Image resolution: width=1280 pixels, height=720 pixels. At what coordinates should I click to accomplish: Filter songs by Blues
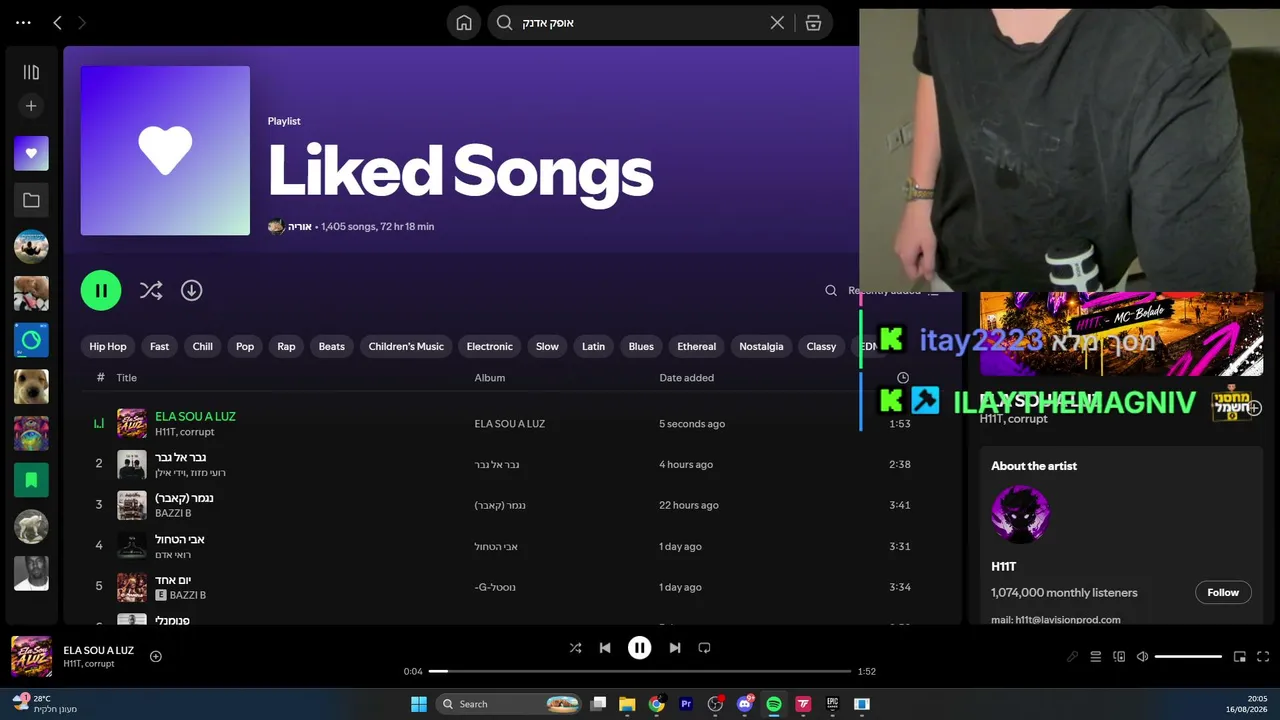pyautogui.click(x=641, y=347)
